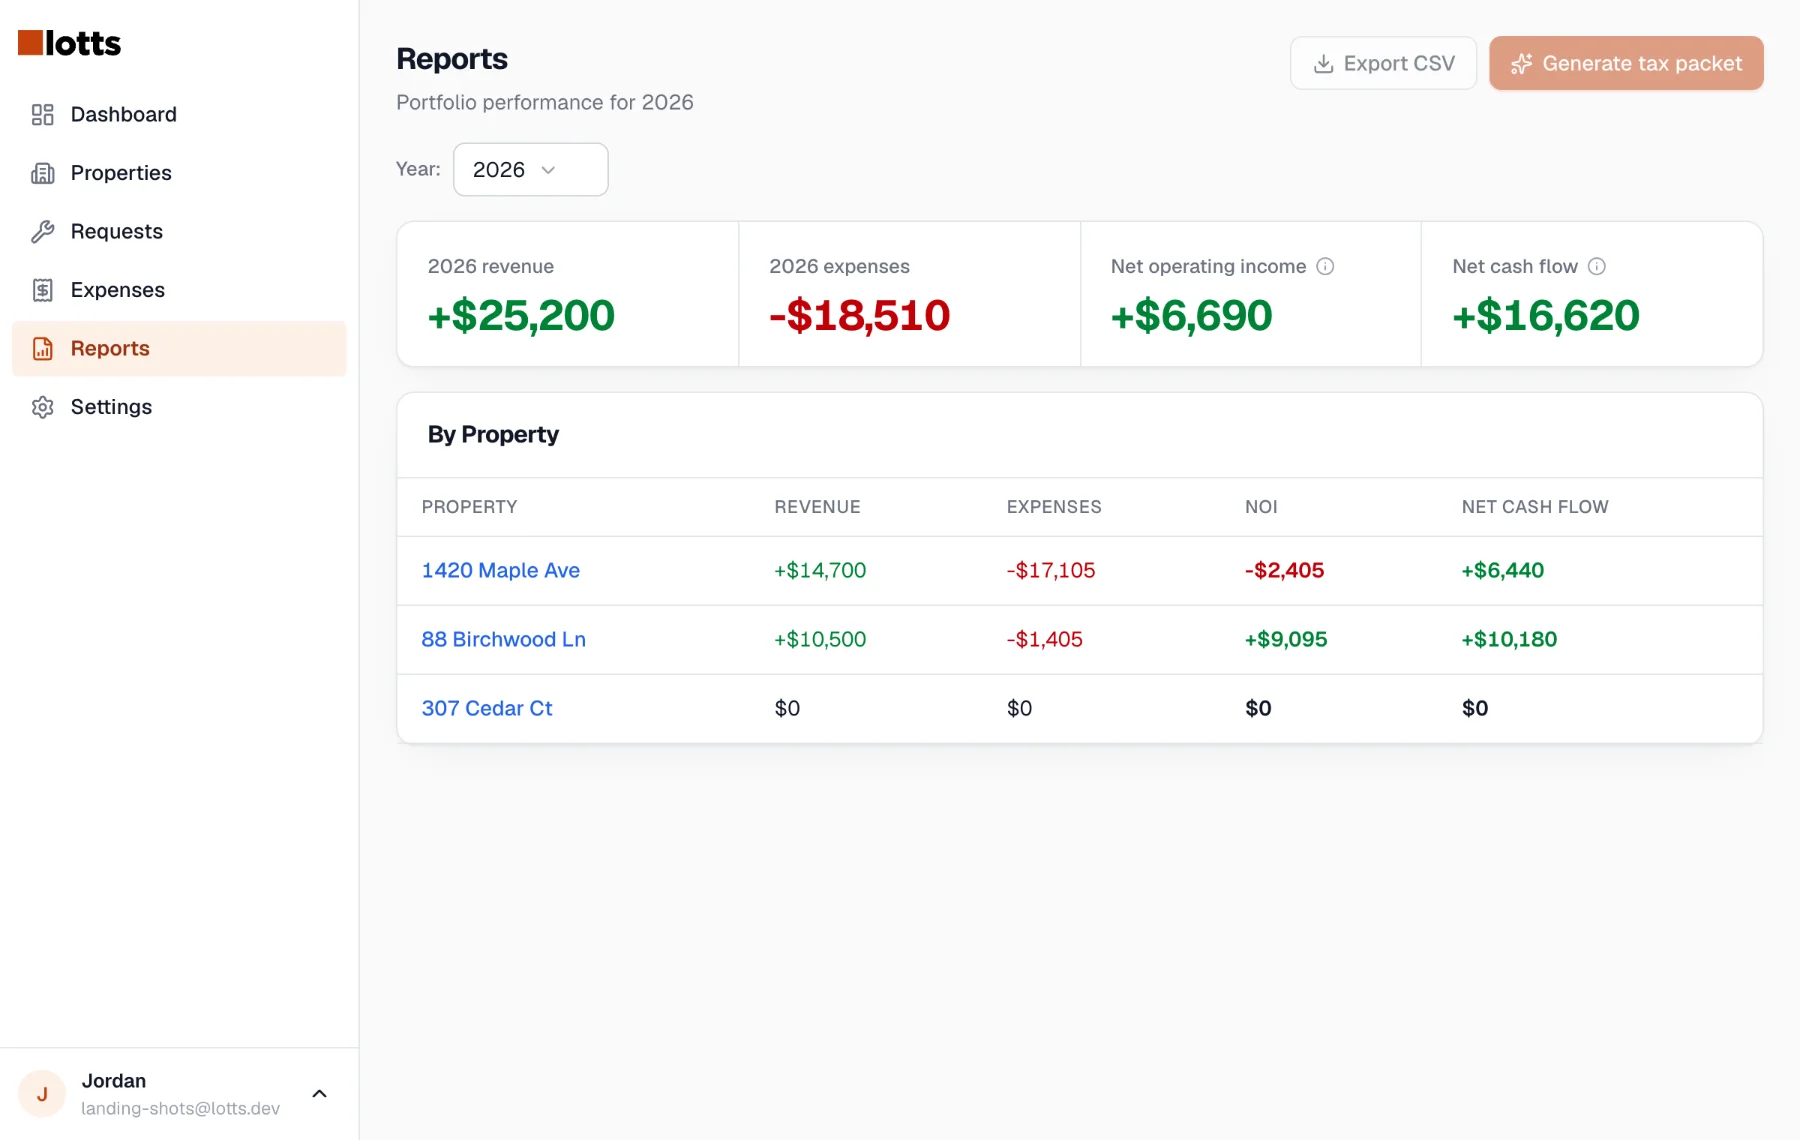Click the landing-shots@lotts.dev email text
Image resolution: width=1800 pixels, height=1140 pixels.
click(181, 1109)
